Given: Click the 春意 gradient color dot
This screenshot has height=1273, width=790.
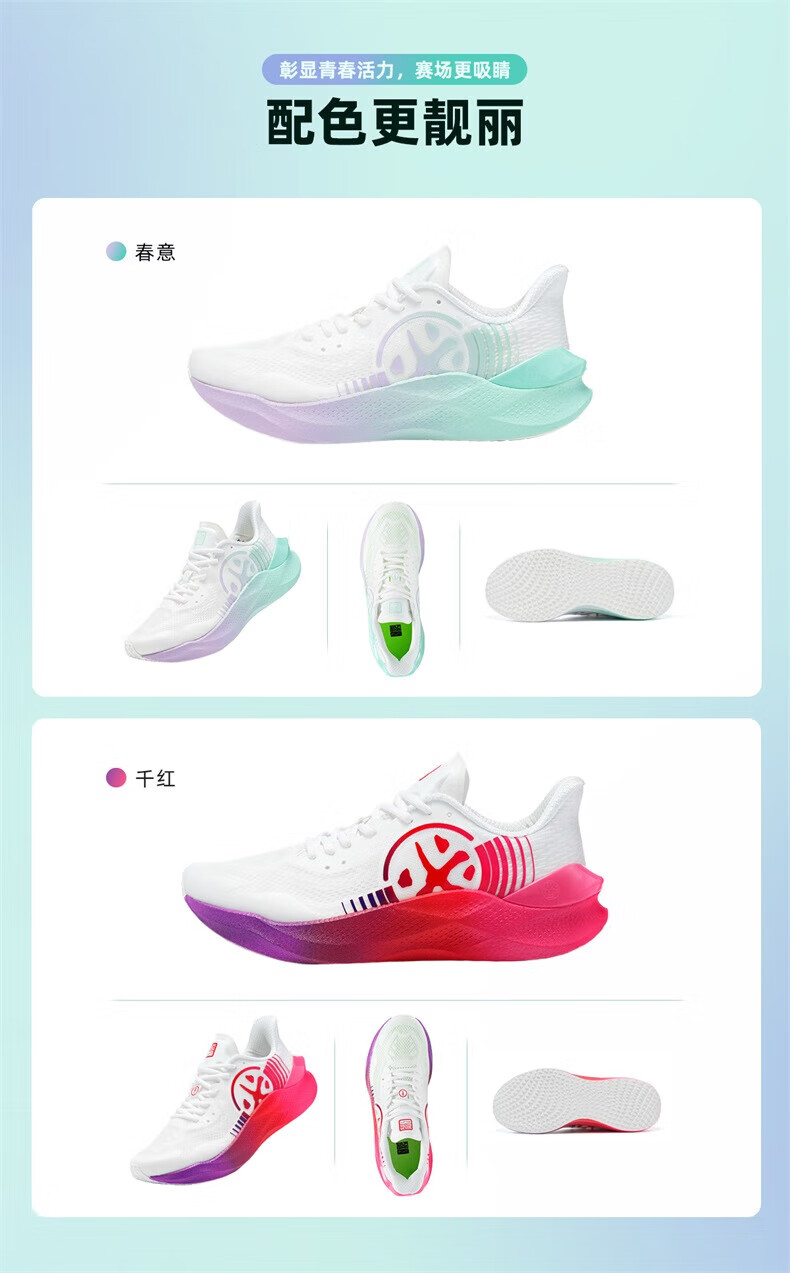Looking at the screenshot, I should [x=116, y=252].
